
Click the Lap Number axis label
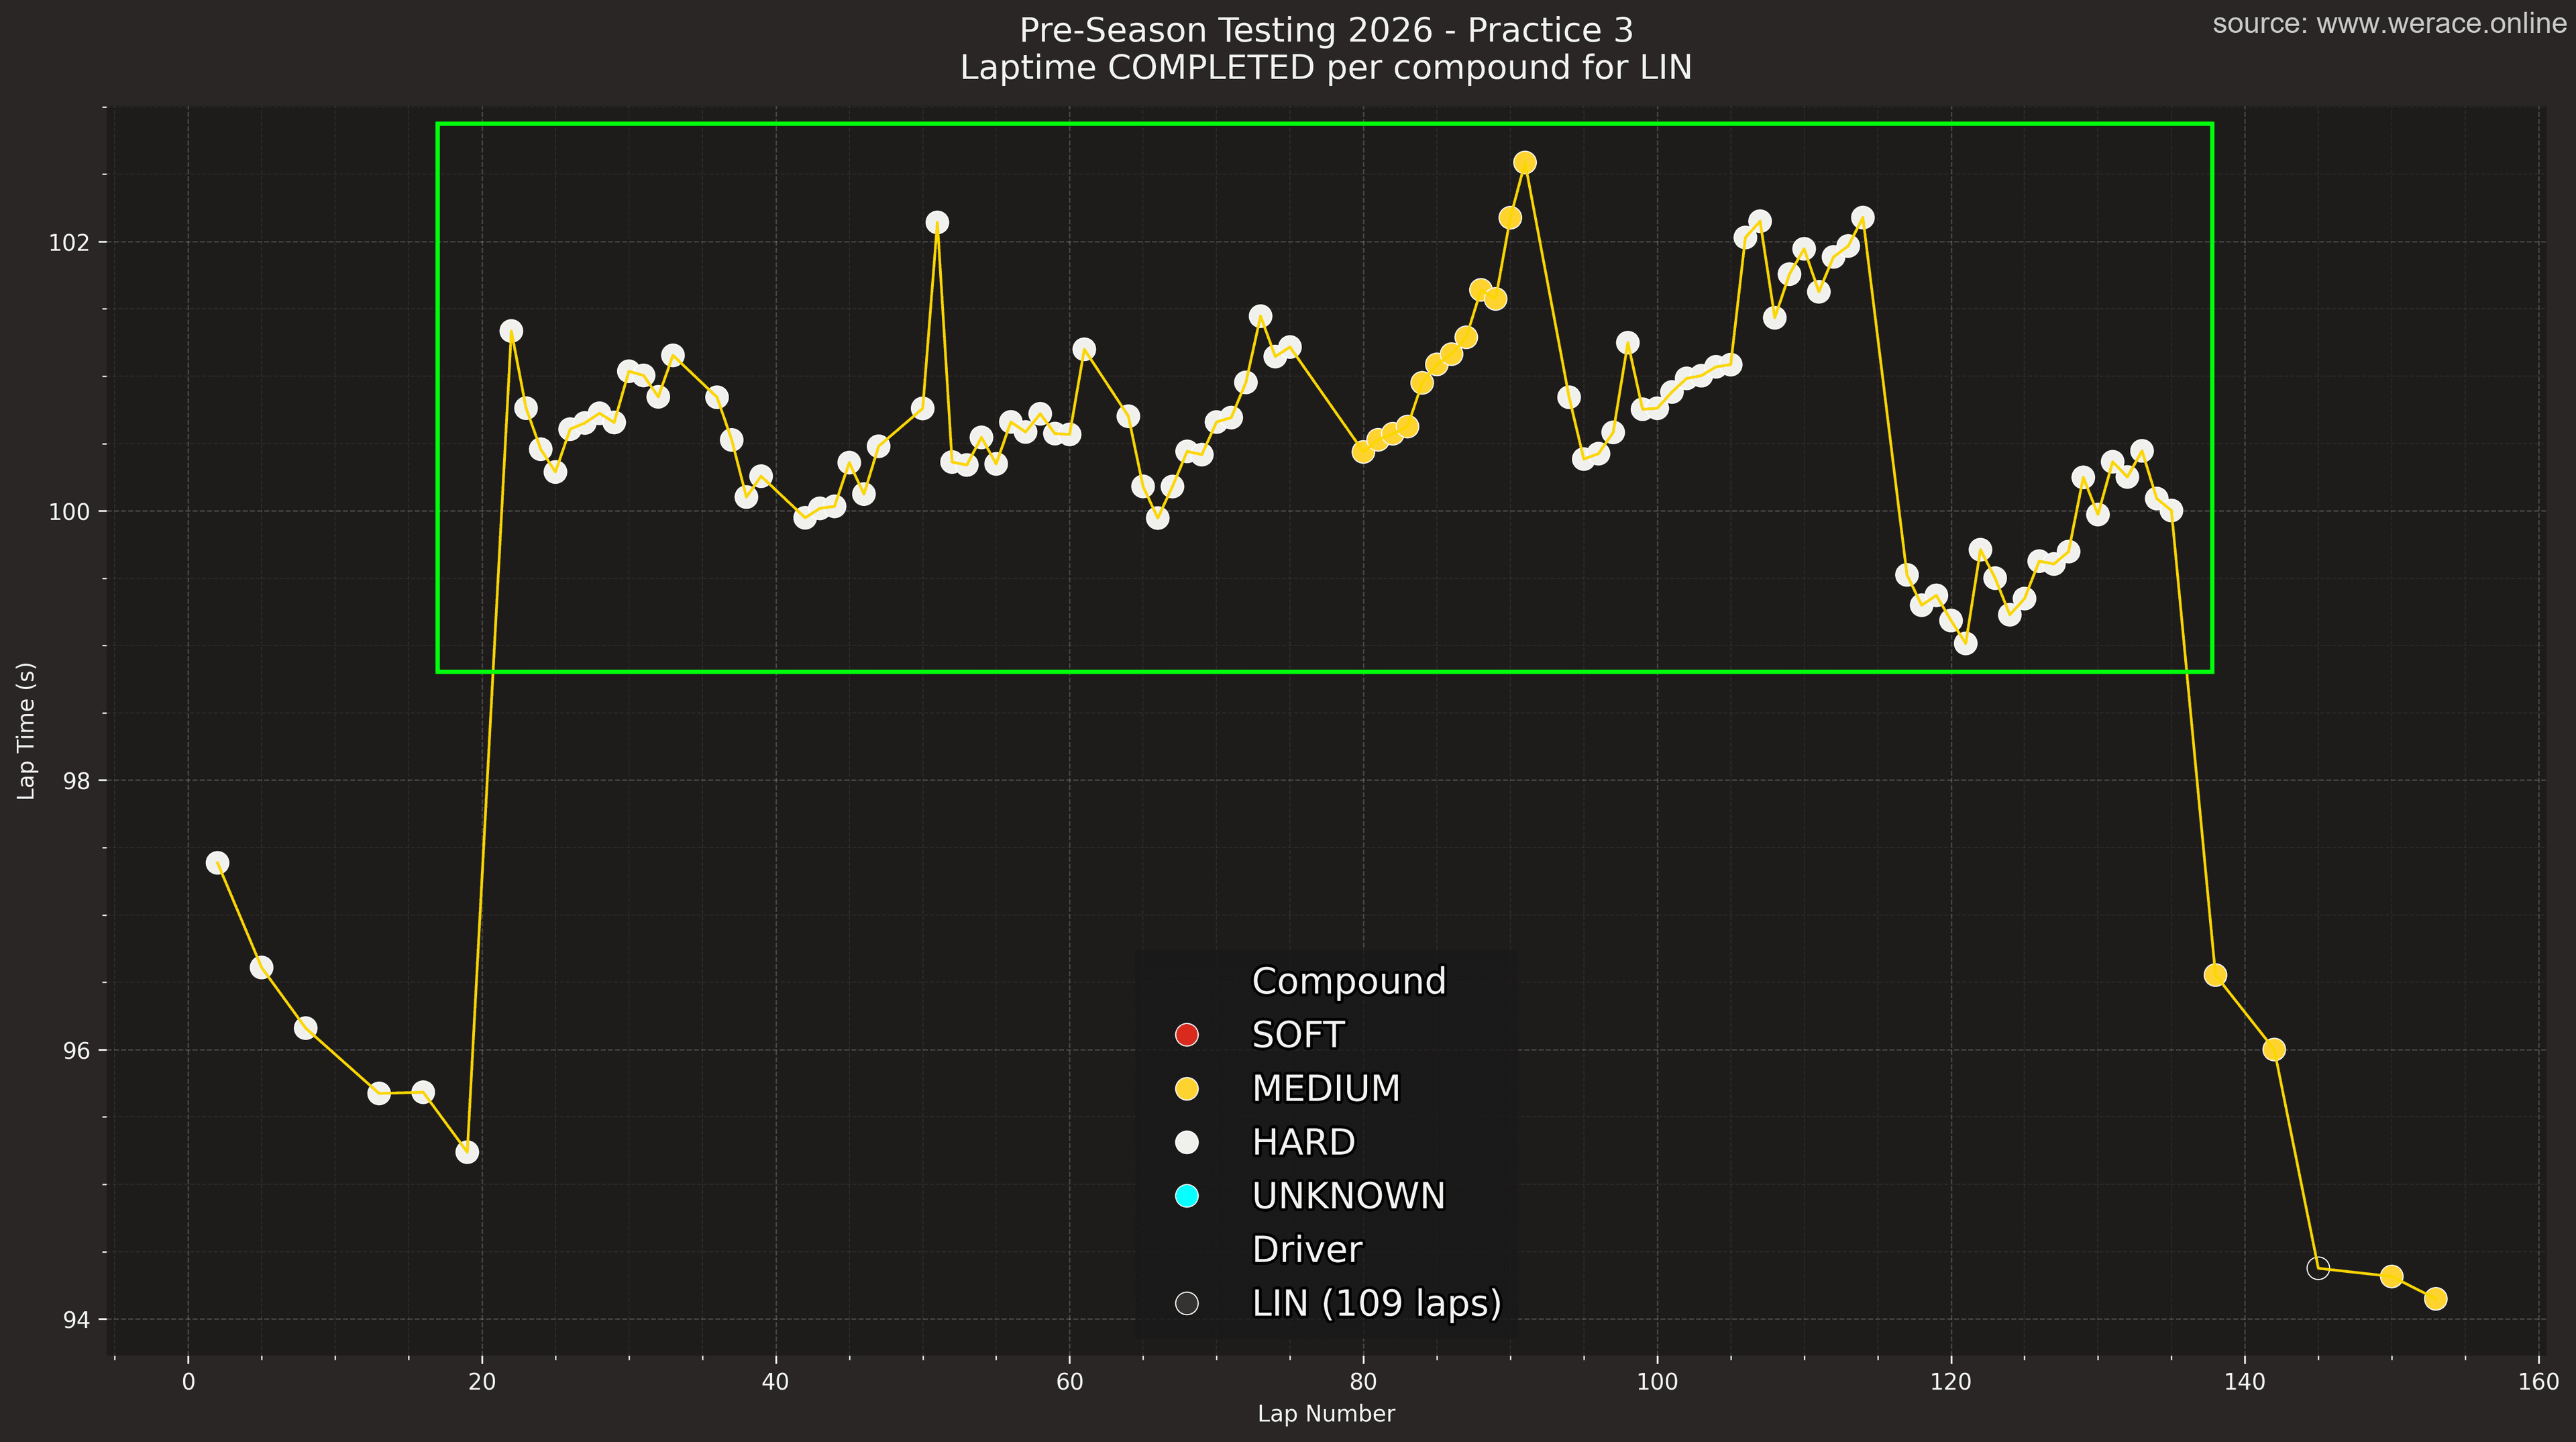point(1325,1414)
